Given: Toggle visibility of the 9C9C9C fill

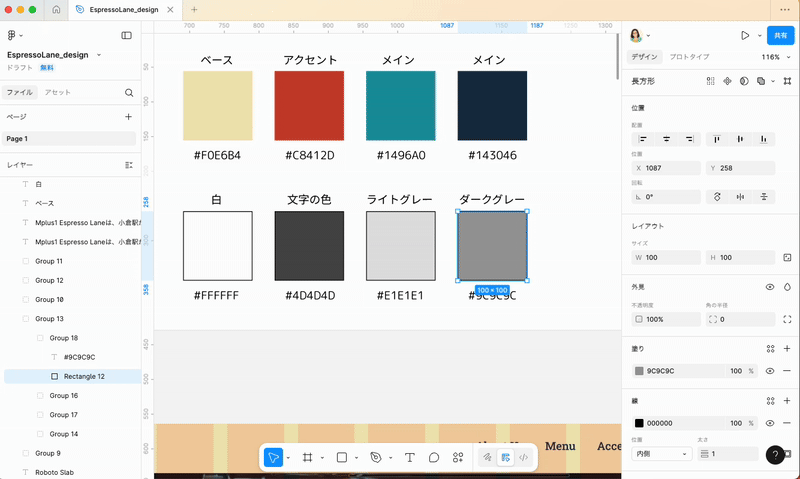Looking at the screenshot, I should coord(770,371).
